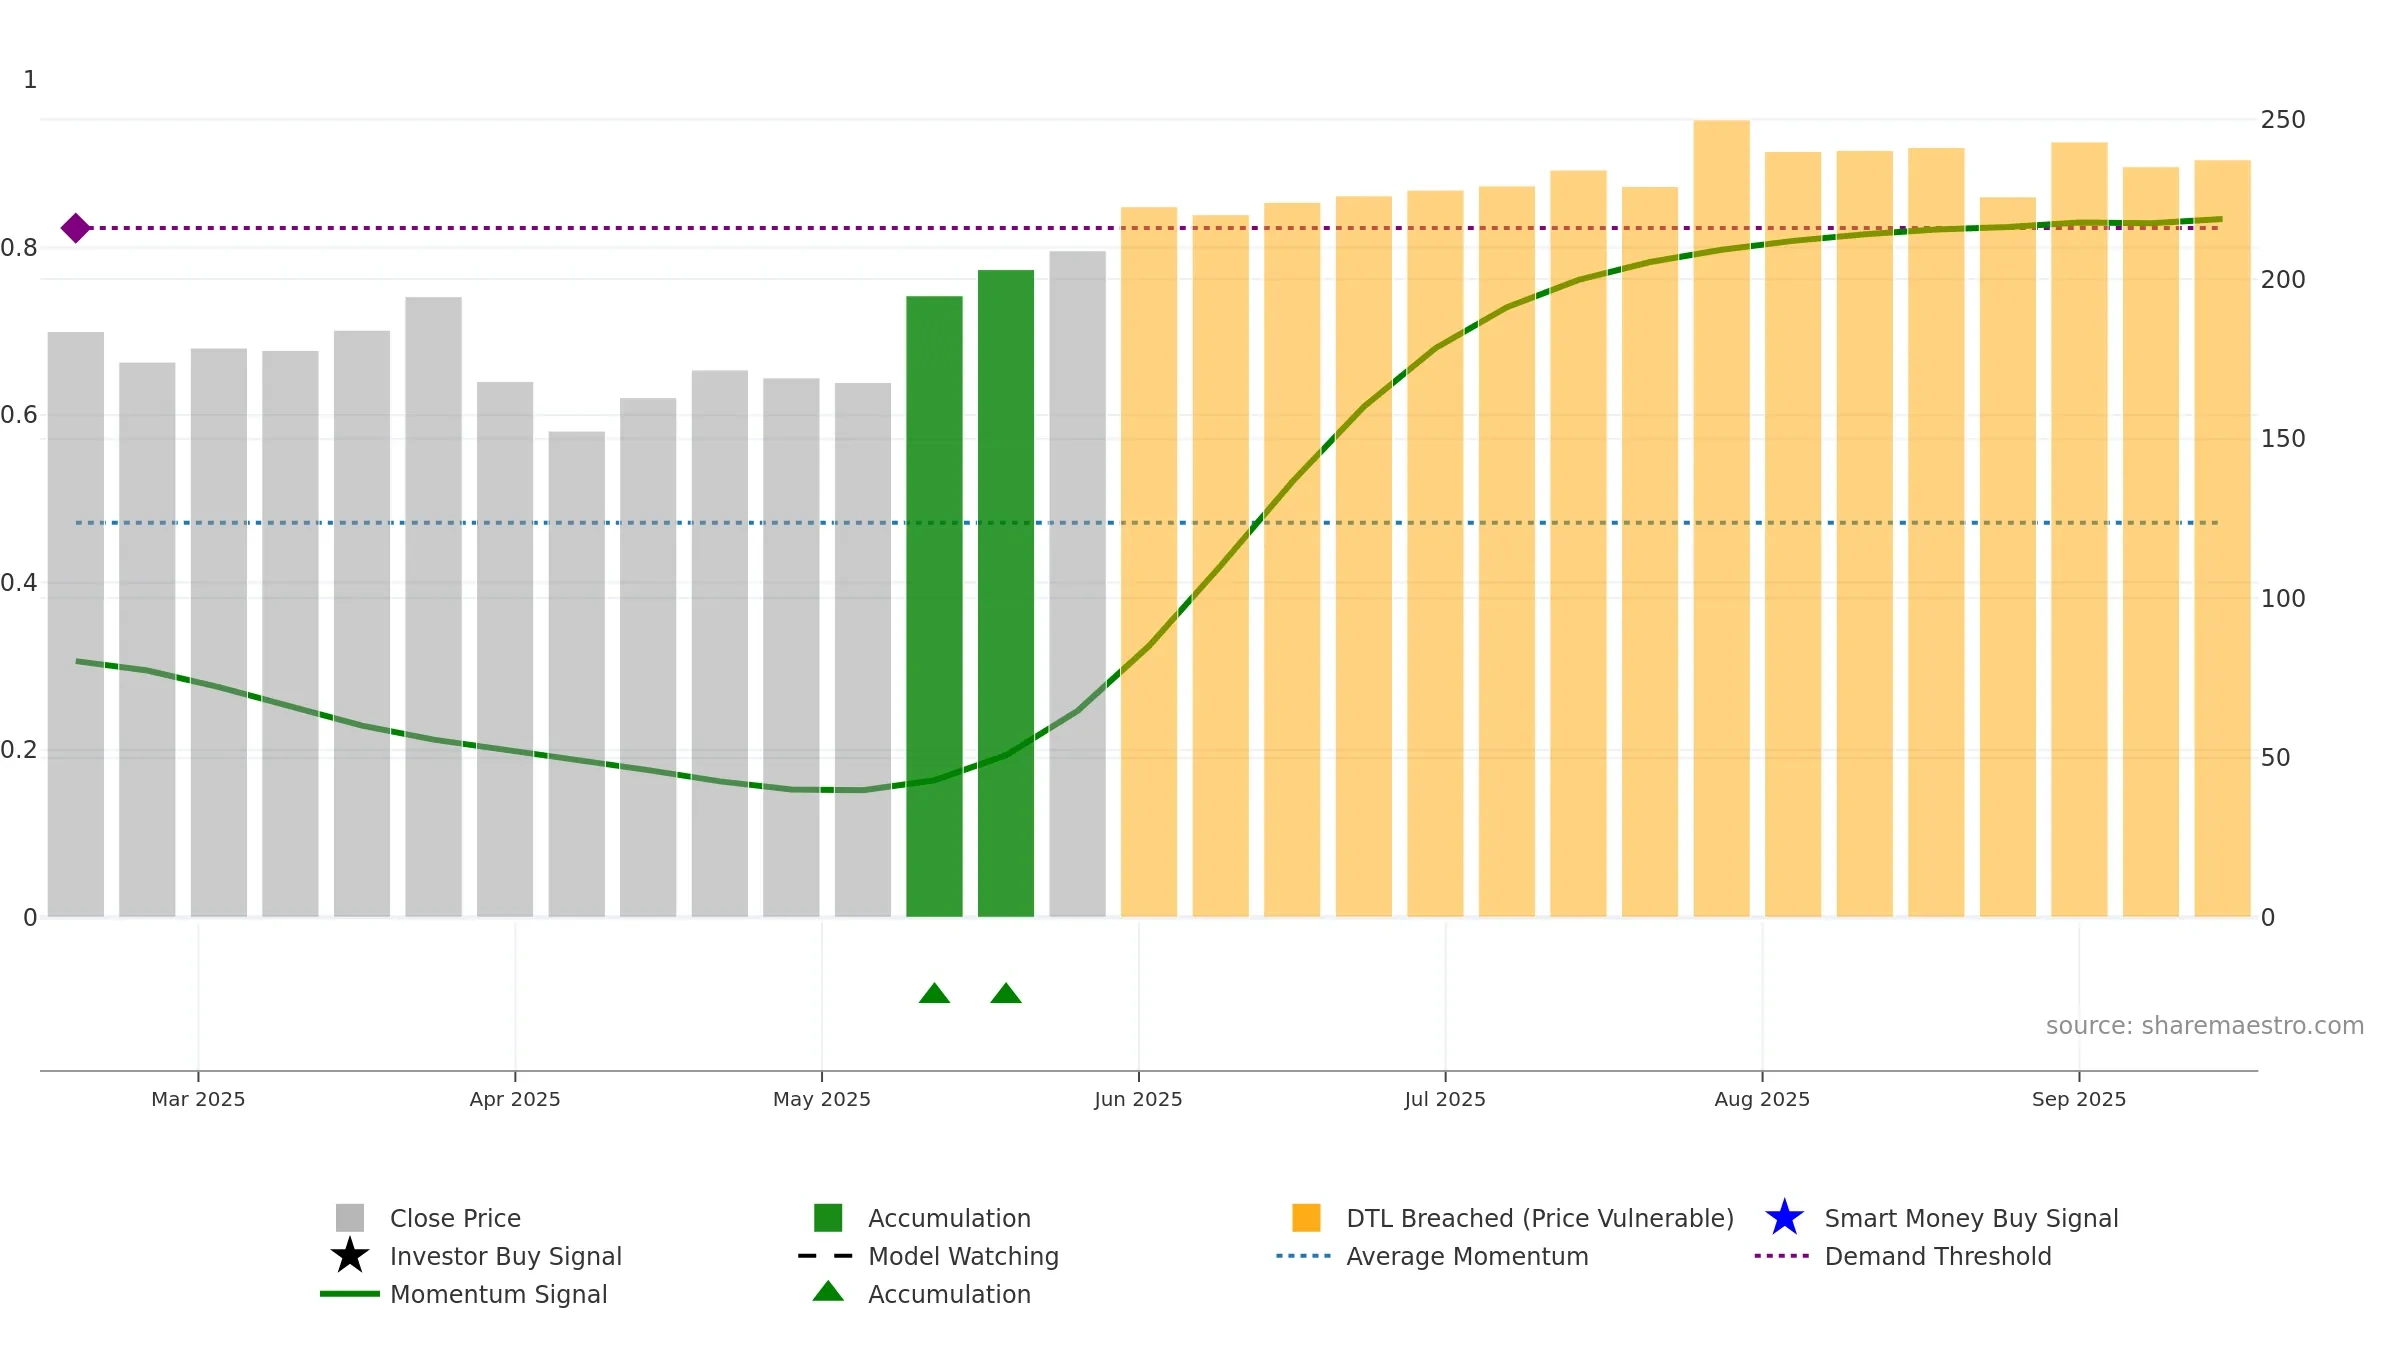Image resolution: width=2400 pixels, height=1350 pixels.
Task: Toggle the Model Watching legend entry
Action: (928, 1256)
